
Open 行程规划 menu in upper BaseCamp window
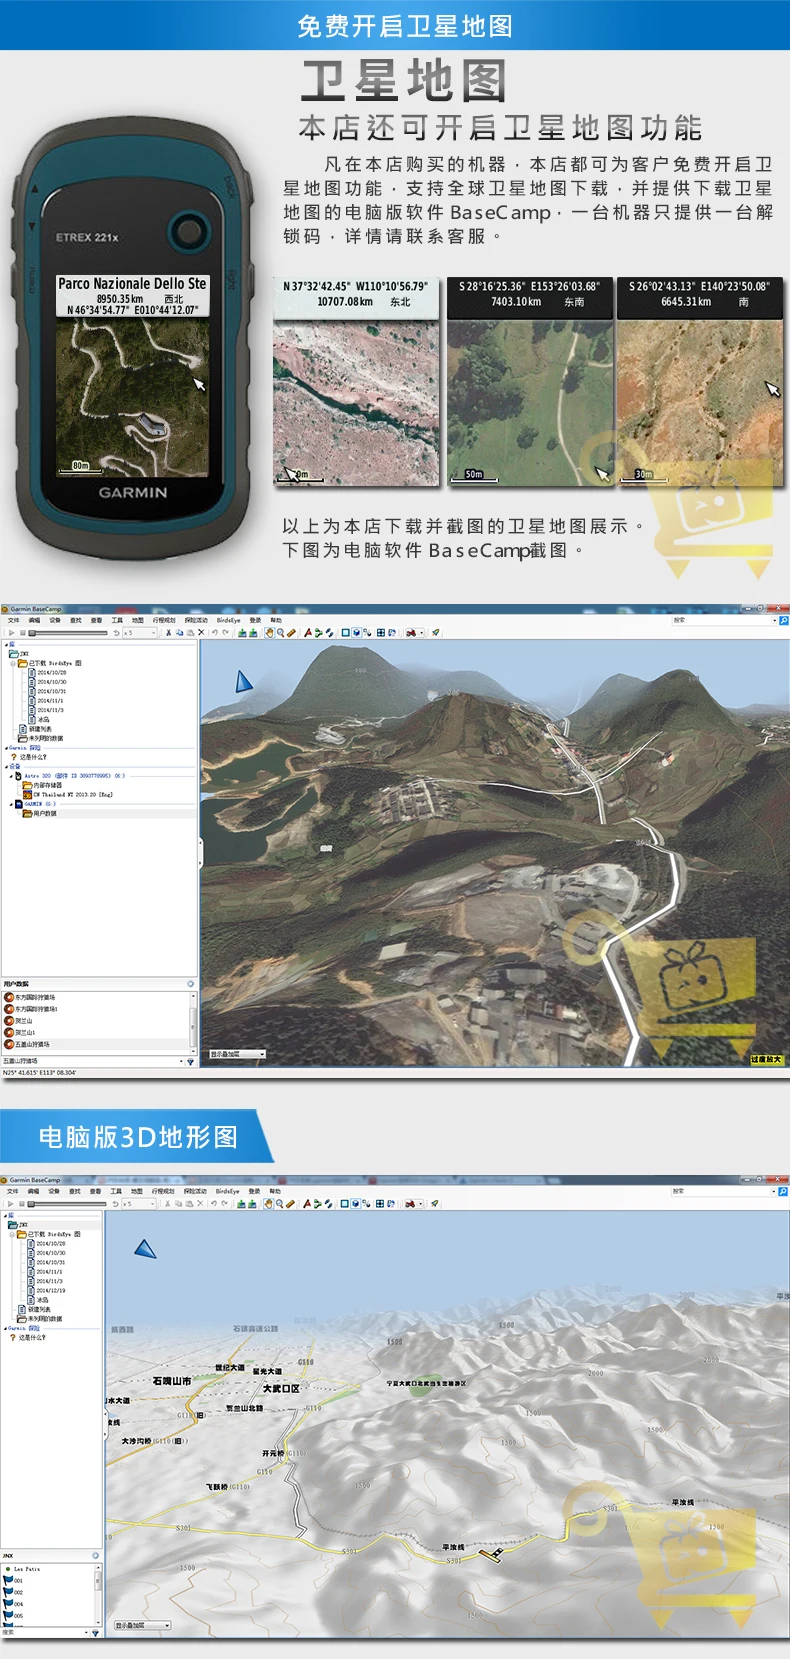point(163,620)
